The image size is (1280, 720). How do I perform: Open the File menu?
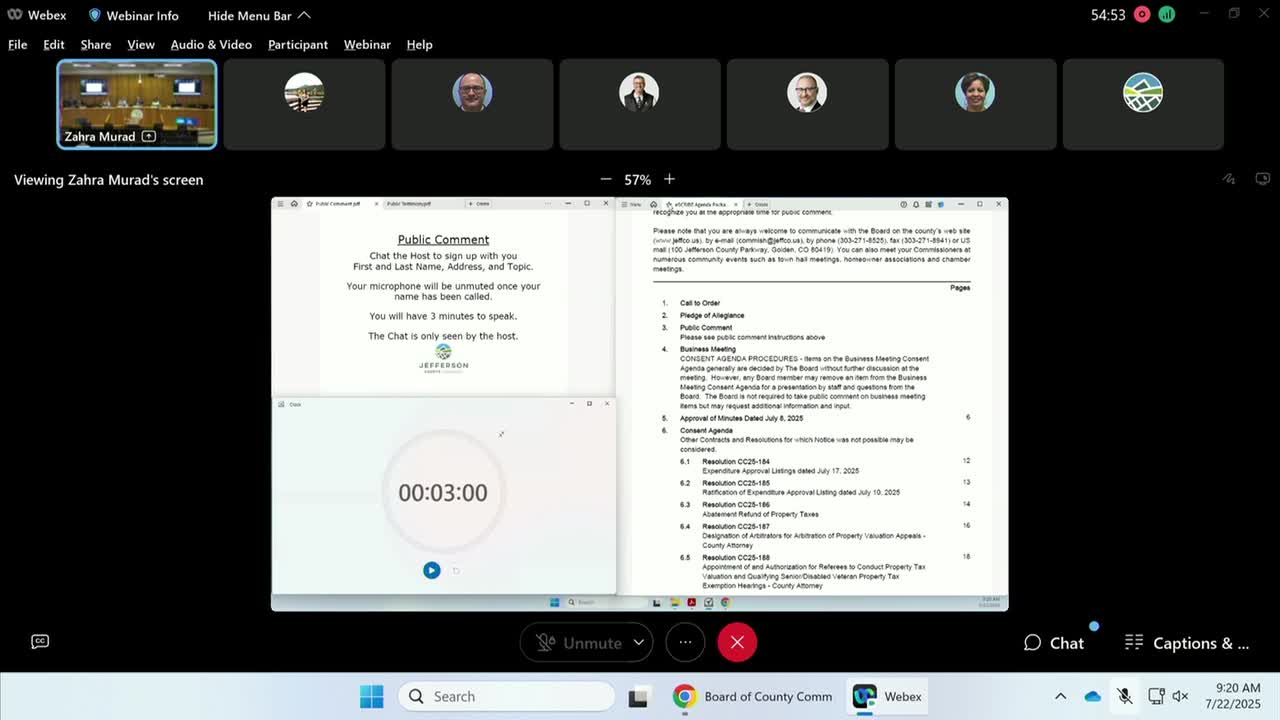pyautogui.click(x=18, y=44)
